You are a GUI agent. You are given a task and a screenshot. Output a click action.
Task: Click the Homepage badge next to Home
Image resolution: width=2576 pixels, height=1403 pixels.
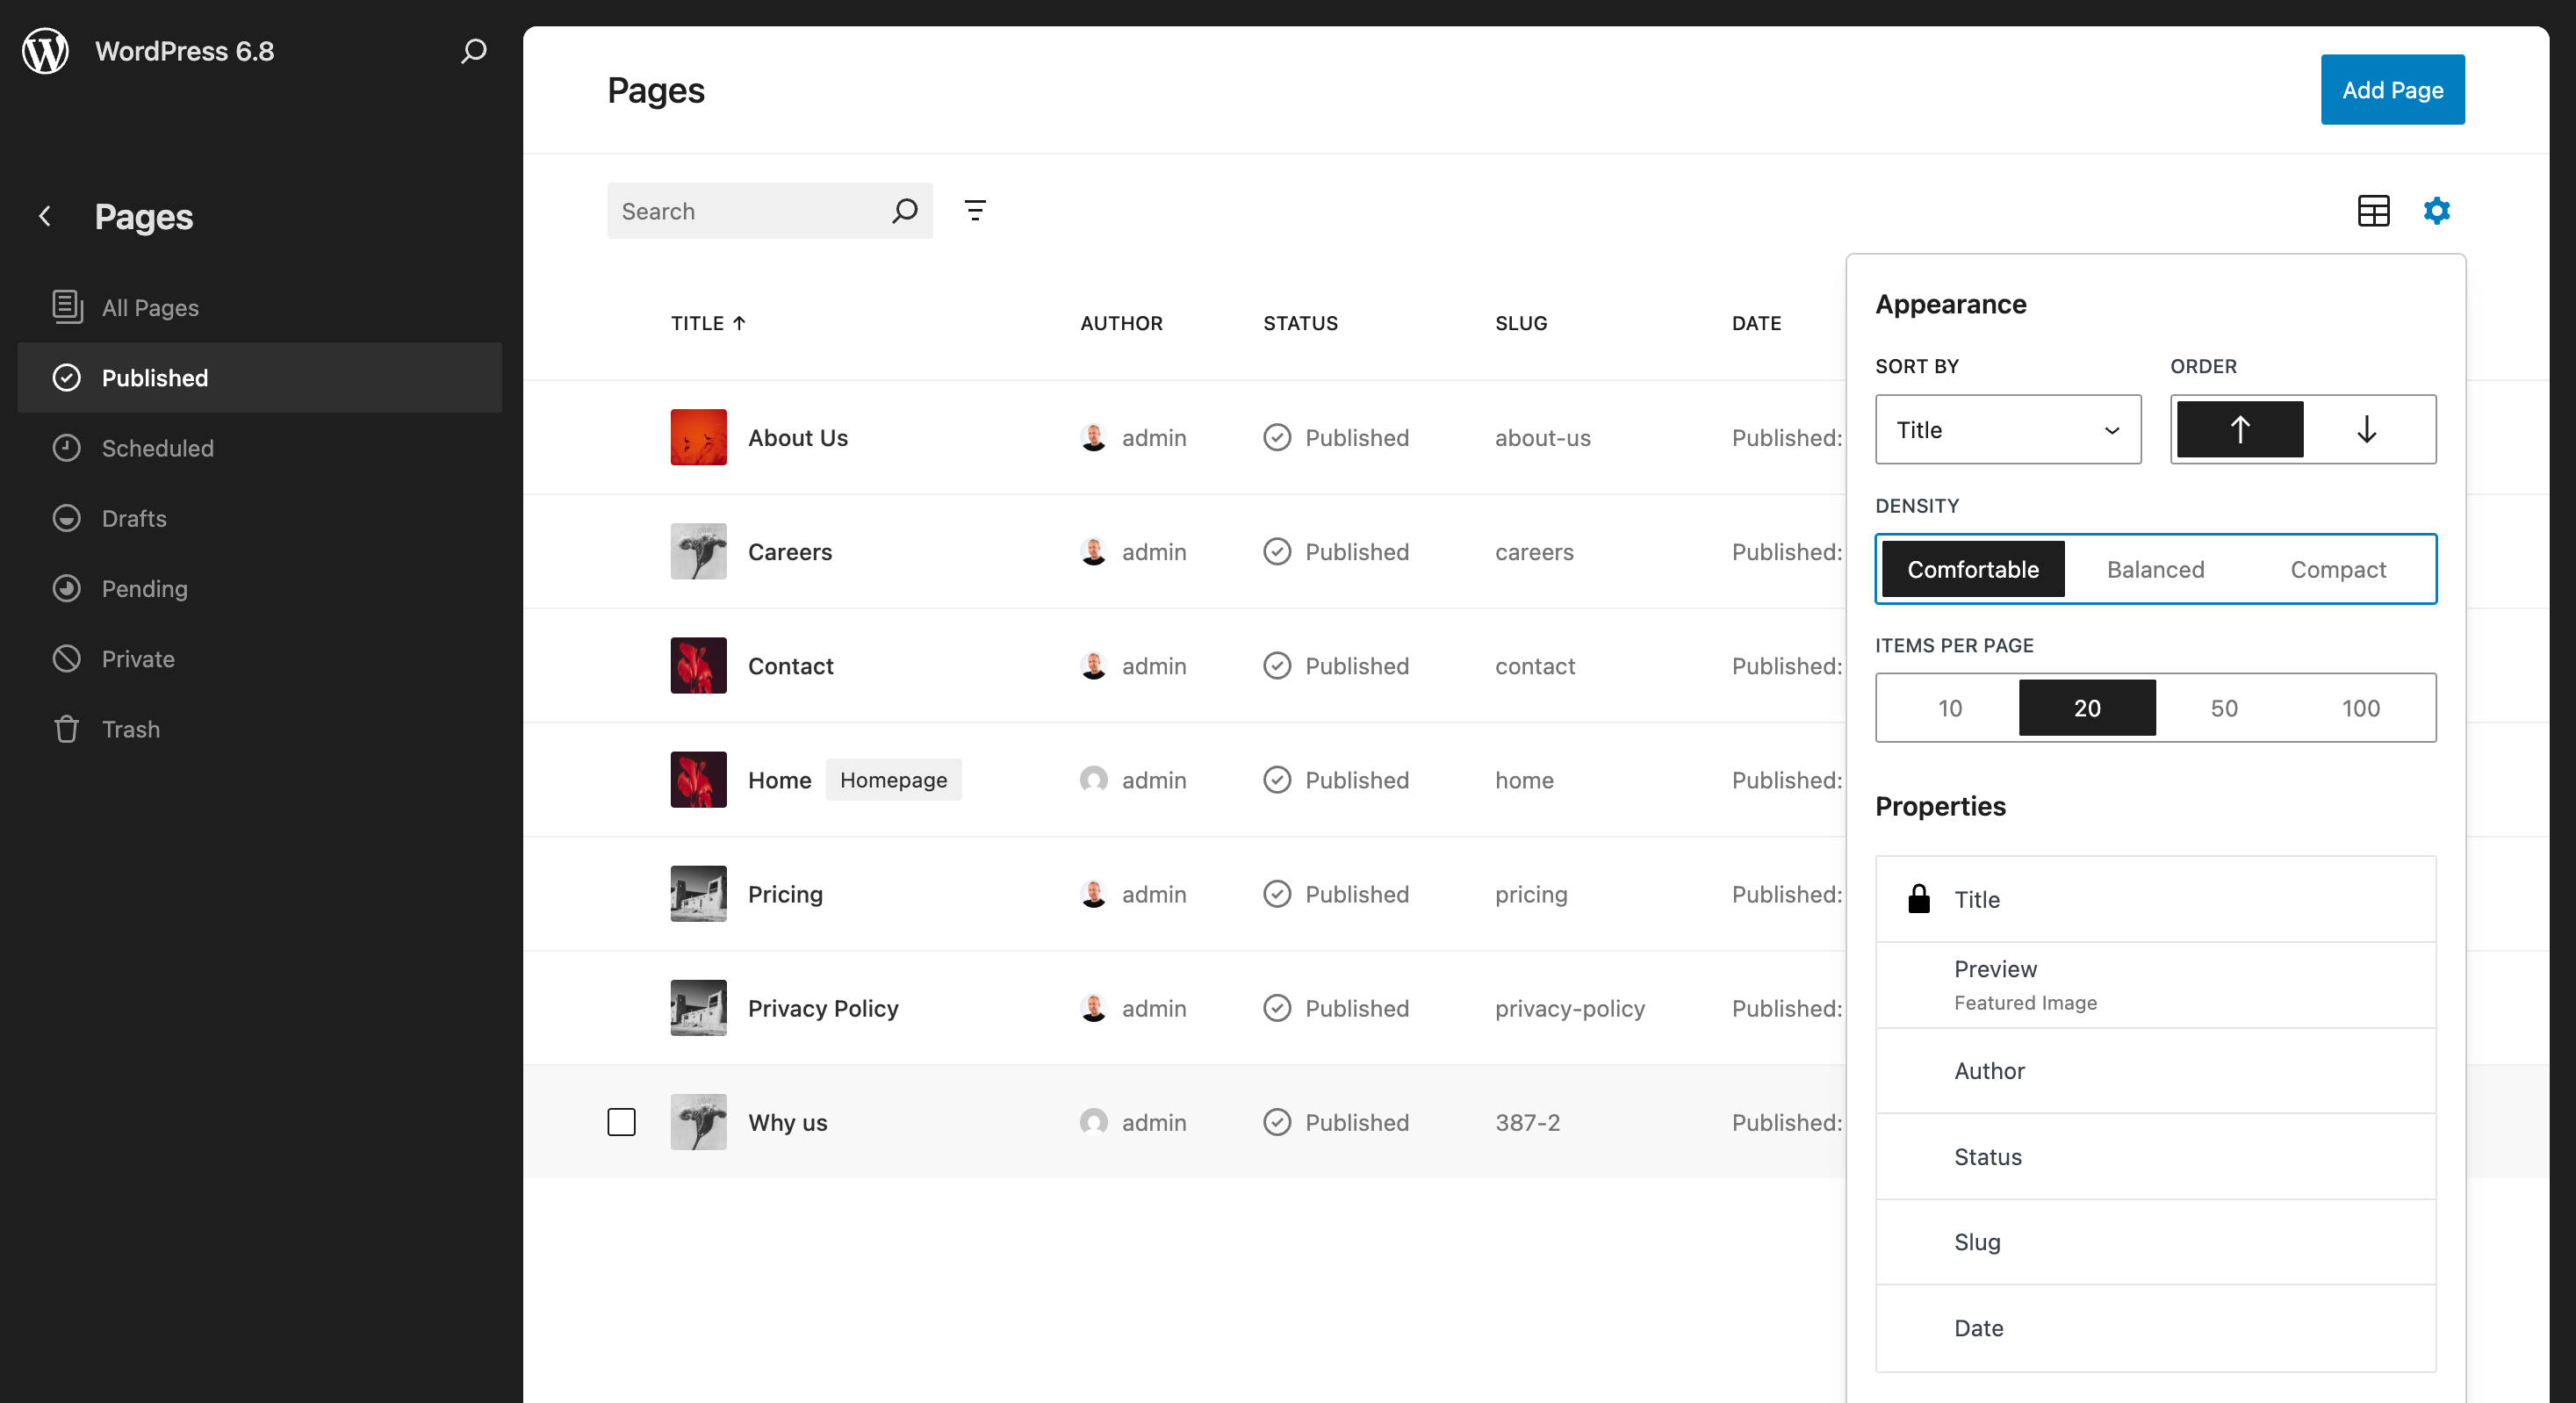click(893, 779)
